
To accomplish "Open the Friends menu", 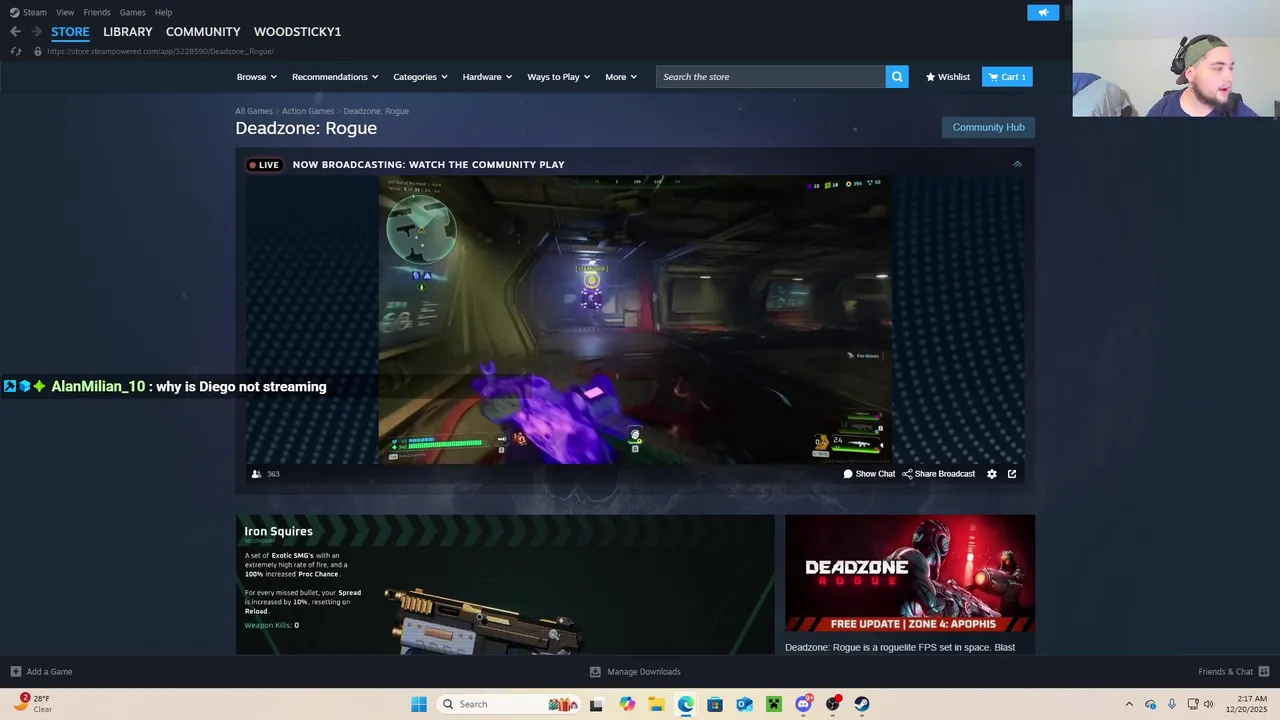I will click(x=97, y=12).
